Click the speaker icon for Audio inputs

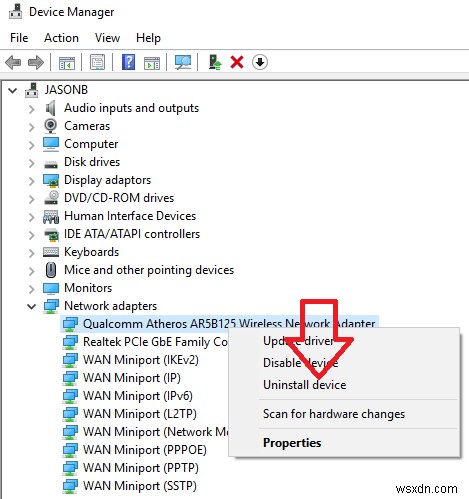[x=51, y=108]
